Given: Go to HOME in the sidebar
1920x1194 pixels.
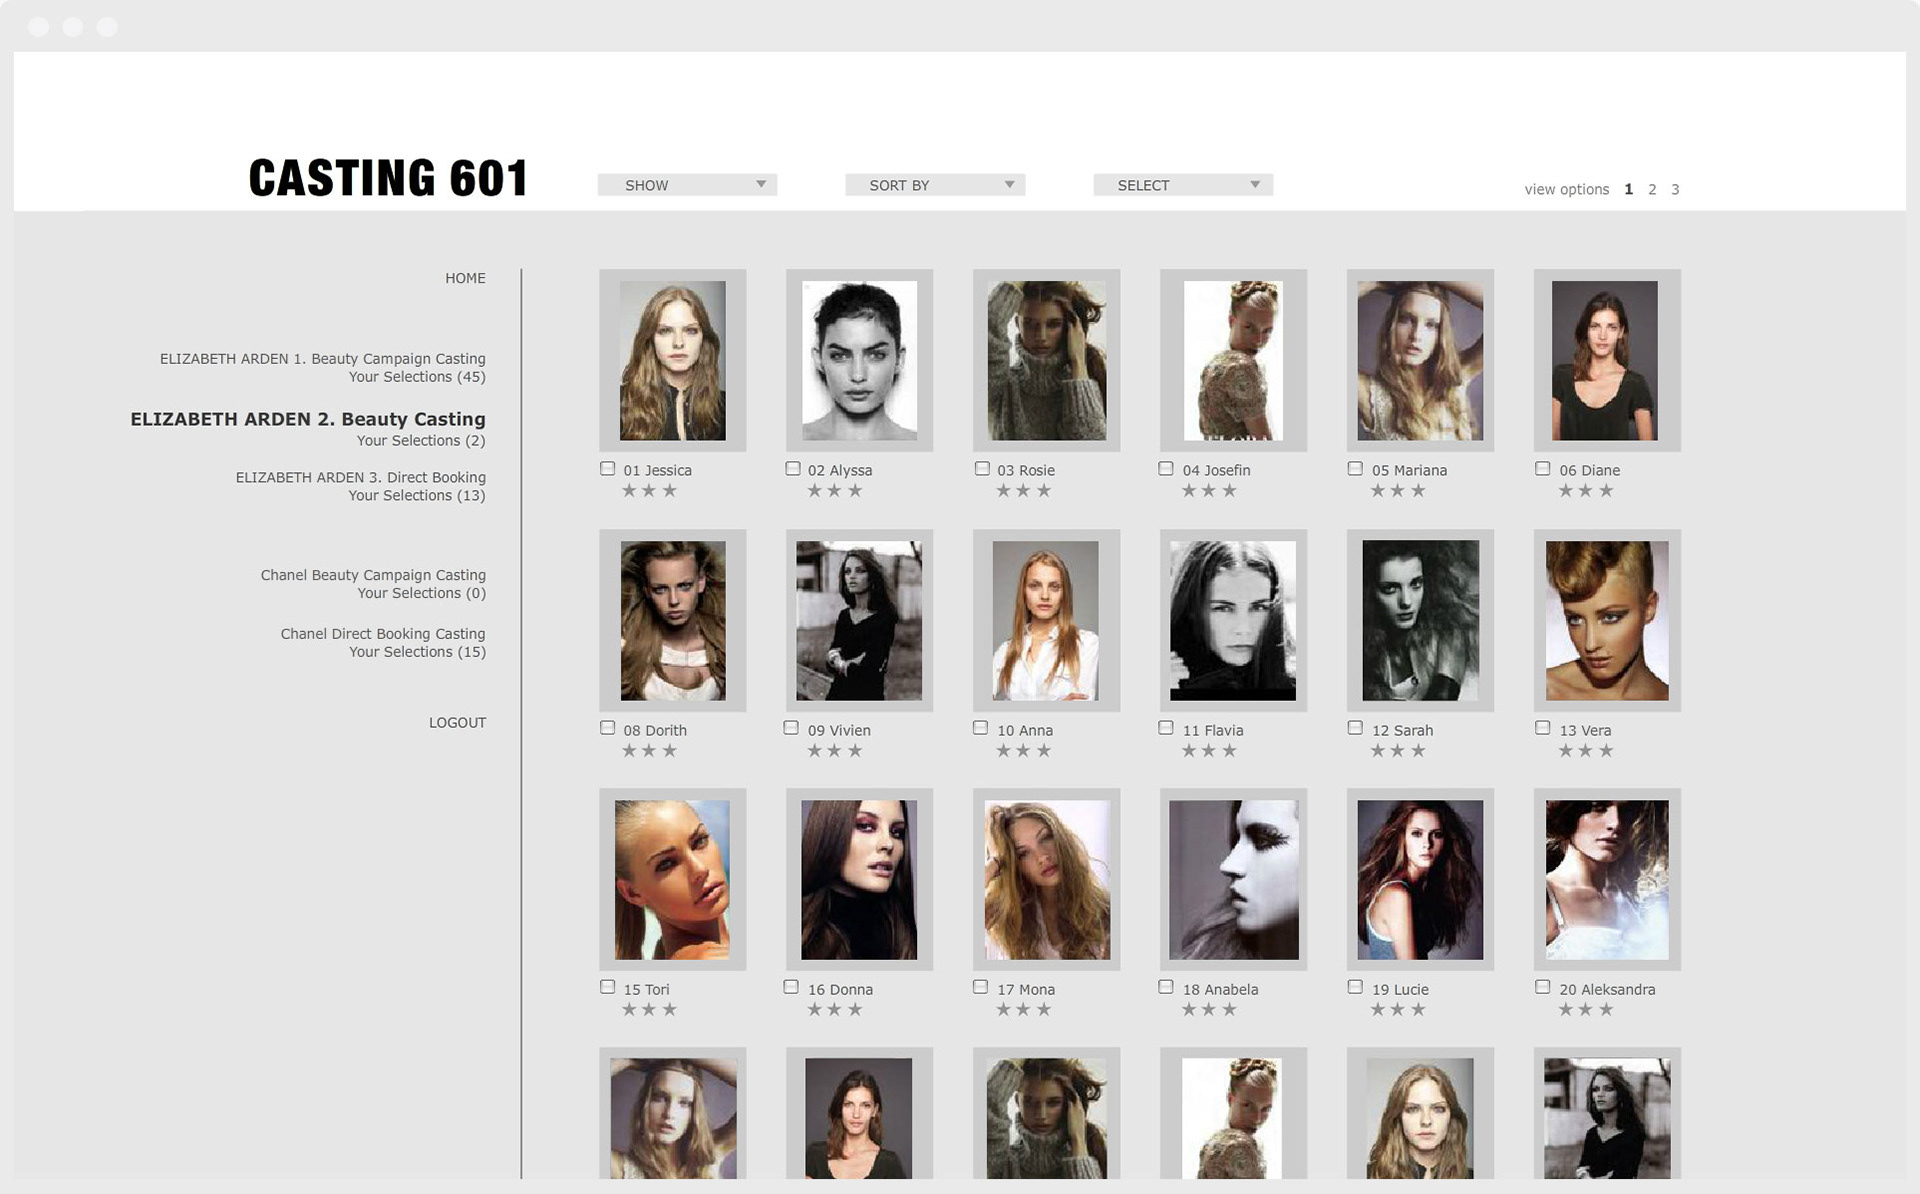Looking at the screenshot, I should coord(465,278).
